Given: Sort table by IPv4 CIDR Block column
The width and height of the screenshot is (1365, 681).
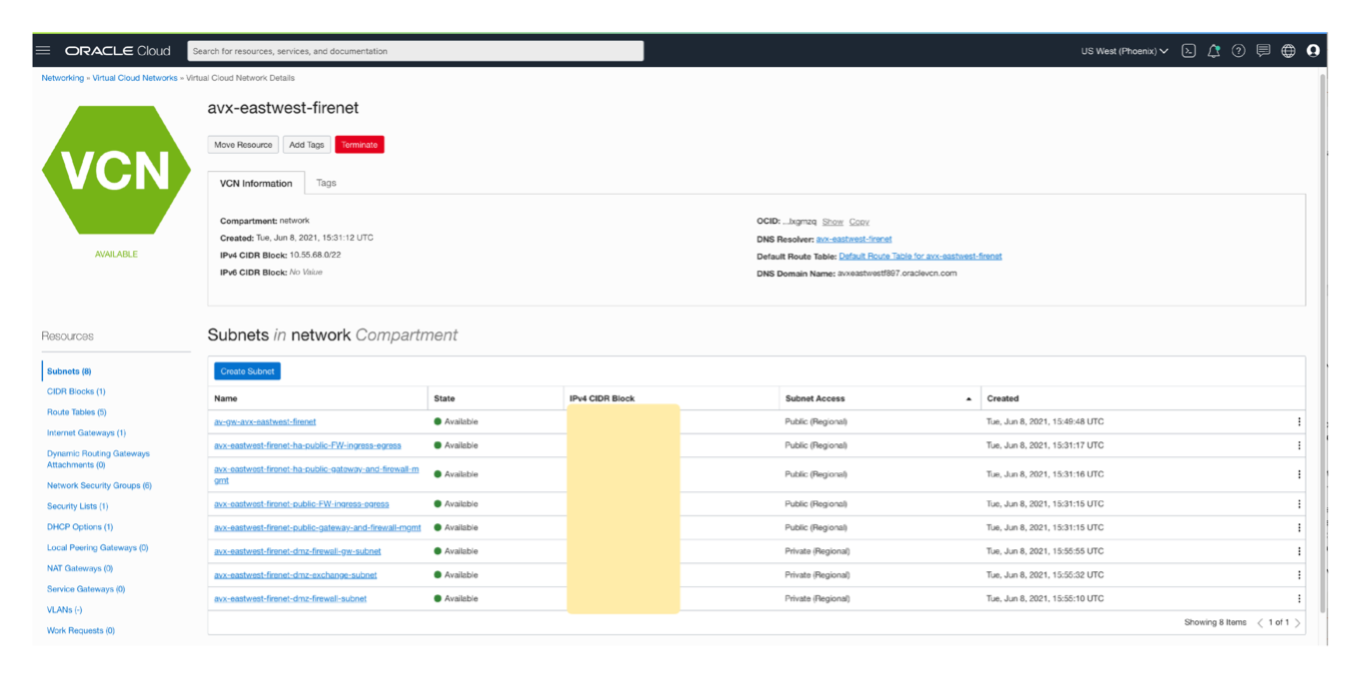Looking at the screenshot, I should pyautogui.click(x=670, y=399).
